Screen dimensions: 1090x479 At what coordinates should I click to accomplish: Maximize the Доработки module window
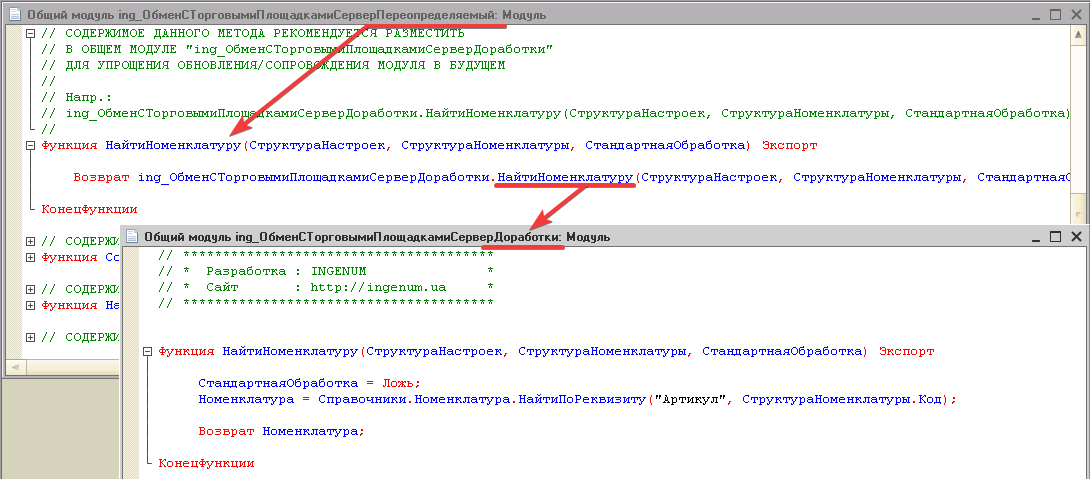click(x=1055, y=237)
